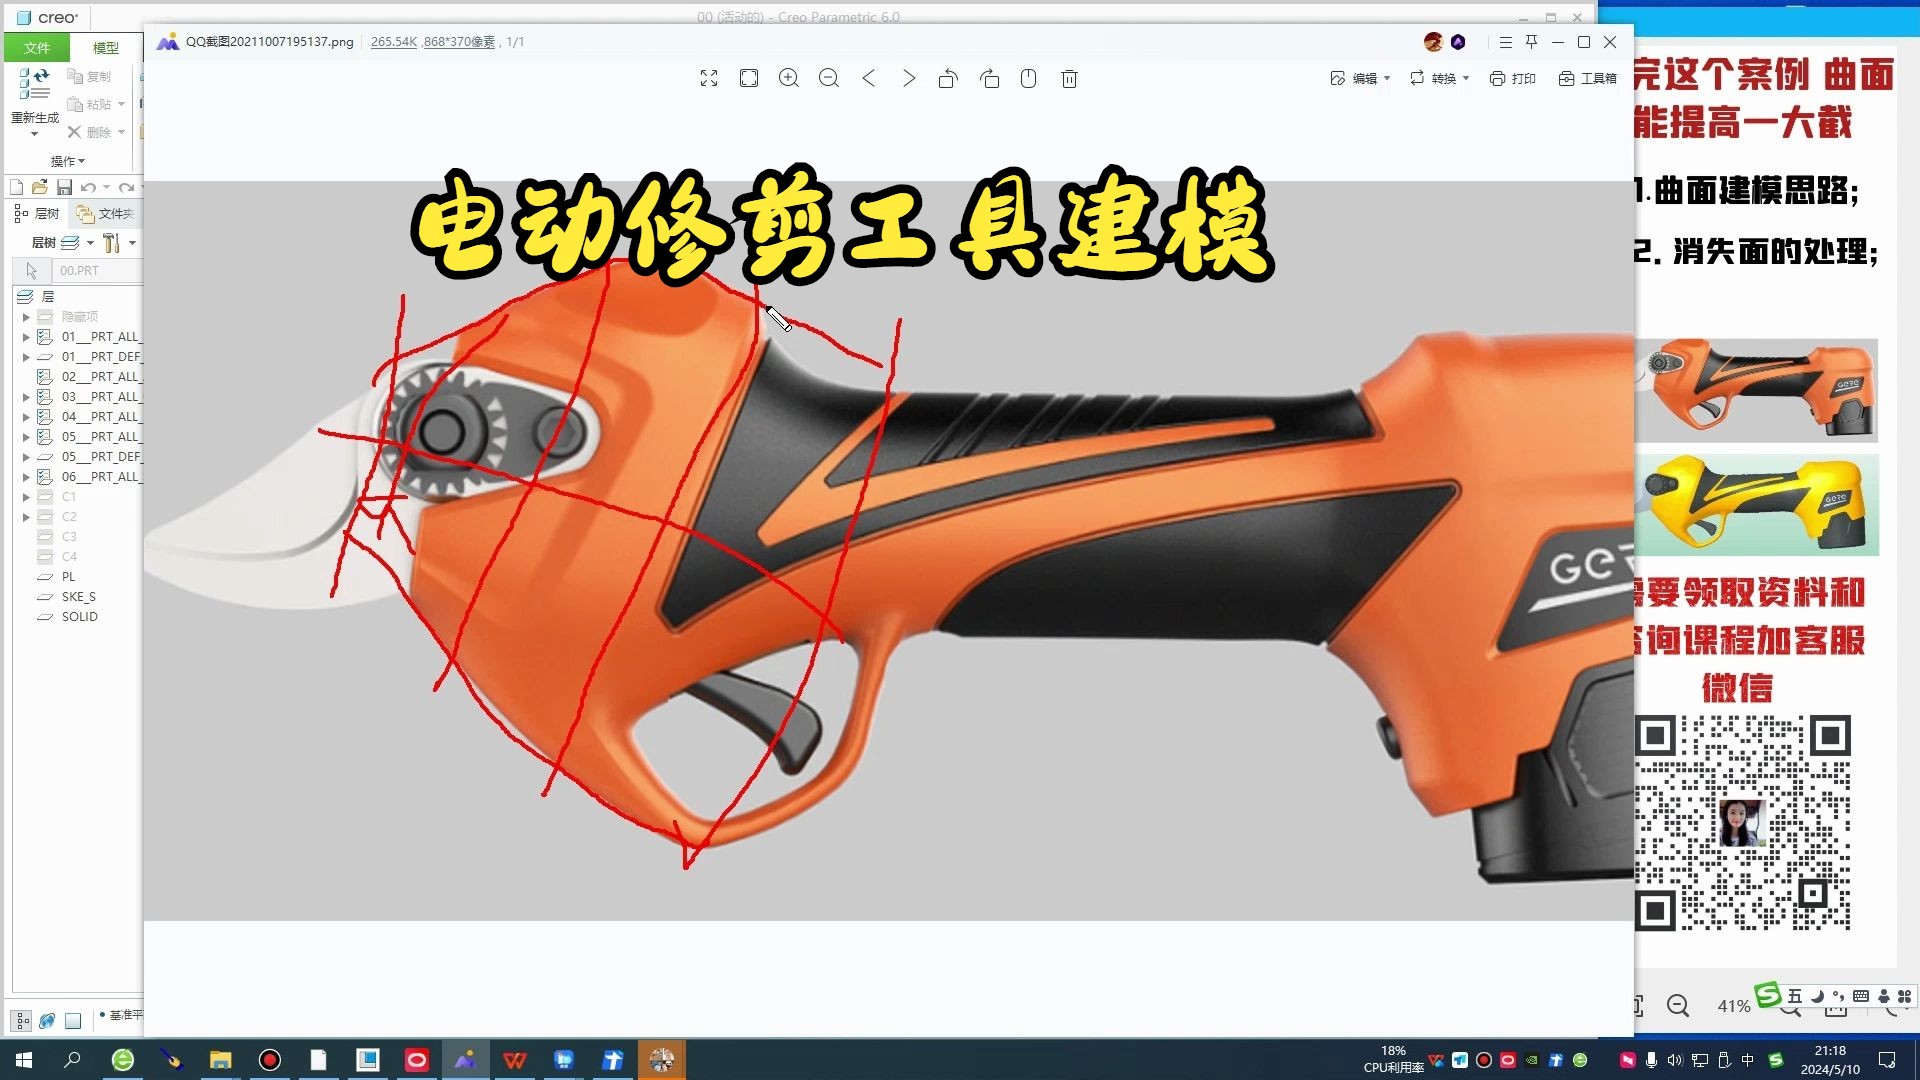Open the notification center icon
Image resolution: width=1920 pixels, height=1080 pixels.
coord(1887,1060)
